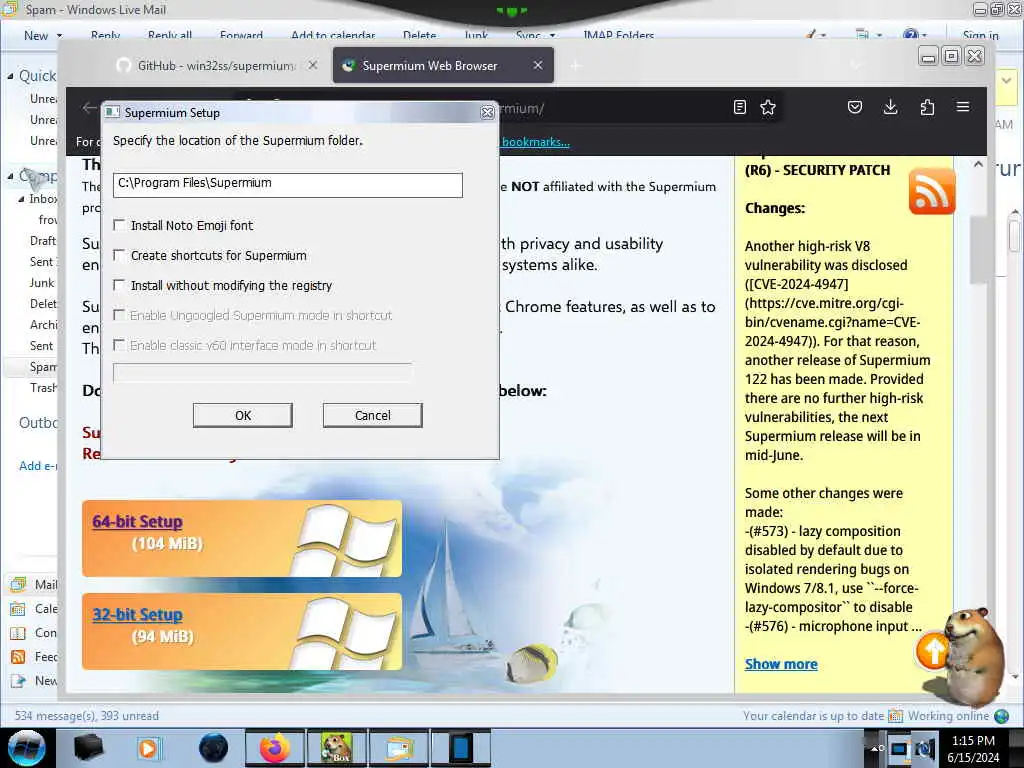This screenshot has width=1024, height=768.
Task: Open Windows Live Mail taskbar icon
Action: coord(400,748)
